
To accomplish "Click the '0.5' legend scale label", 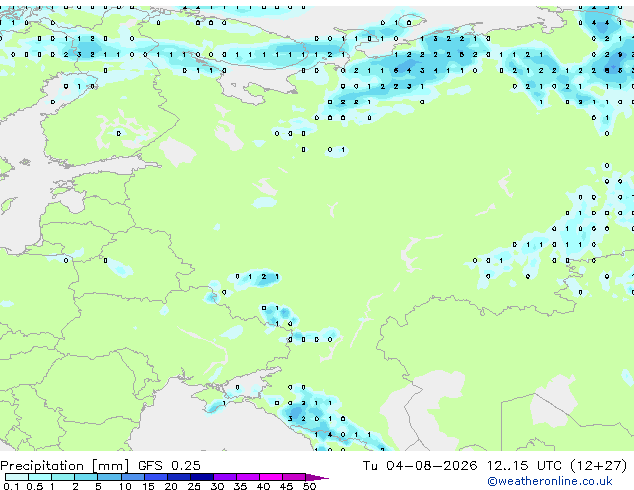I will pyautogui.click(x=35, y=486).
